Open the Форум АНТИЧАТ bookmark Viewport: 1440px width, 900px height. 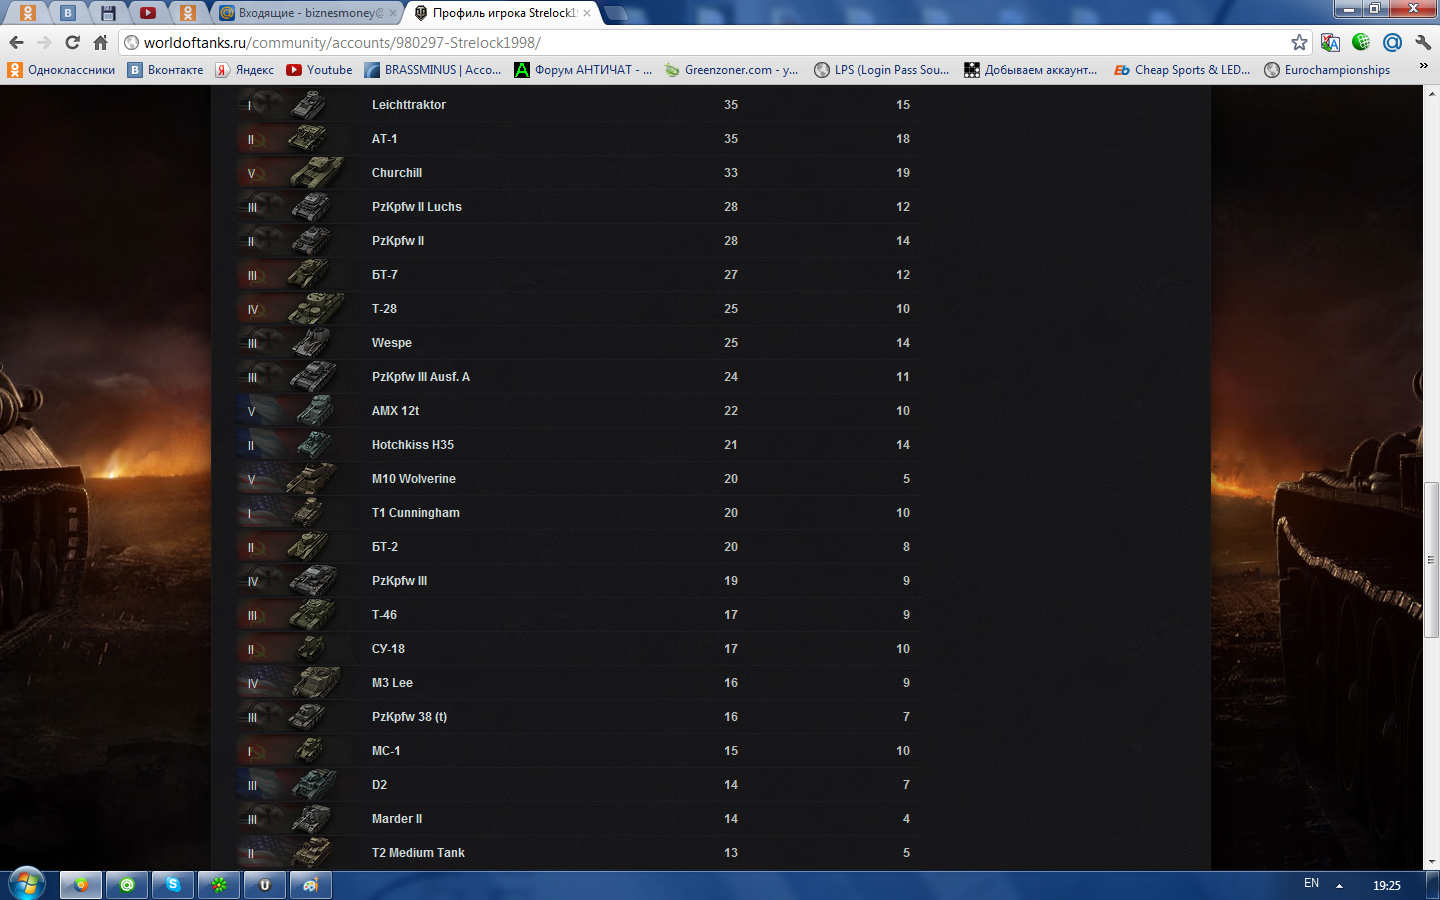click(583, 70)
